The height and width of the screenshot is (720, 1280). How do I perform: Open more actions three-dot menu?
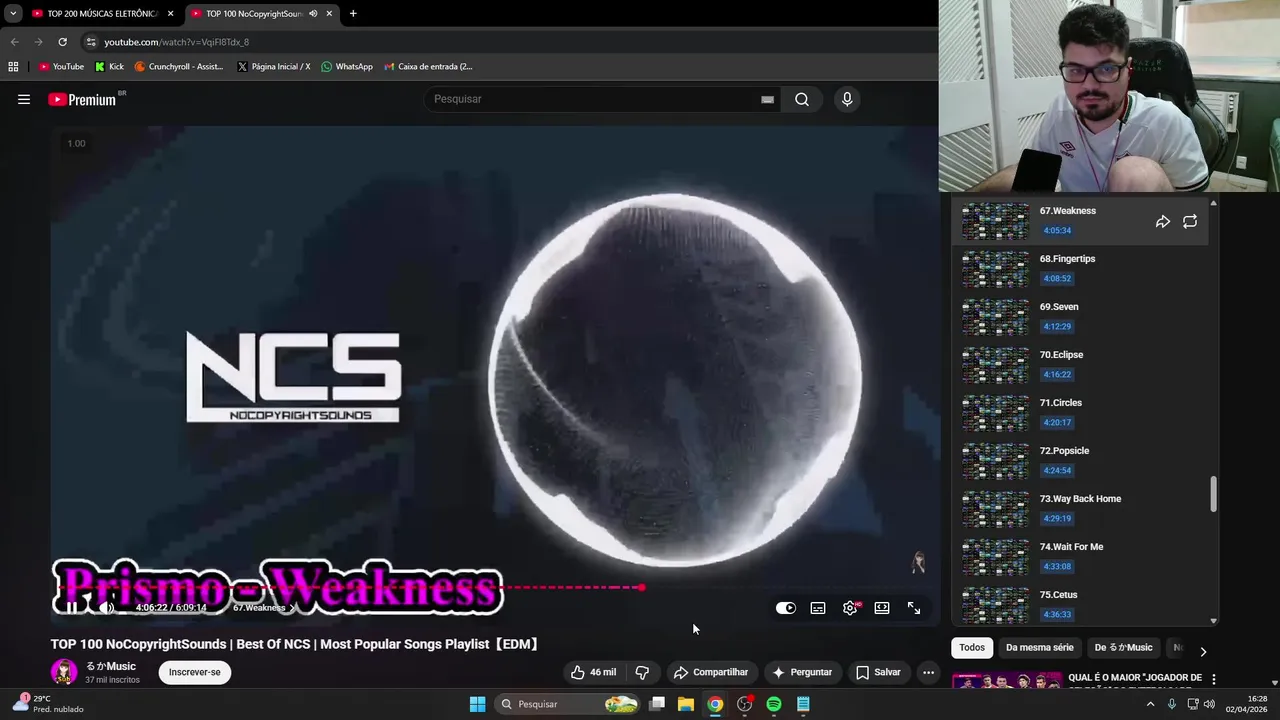point(928,672)
